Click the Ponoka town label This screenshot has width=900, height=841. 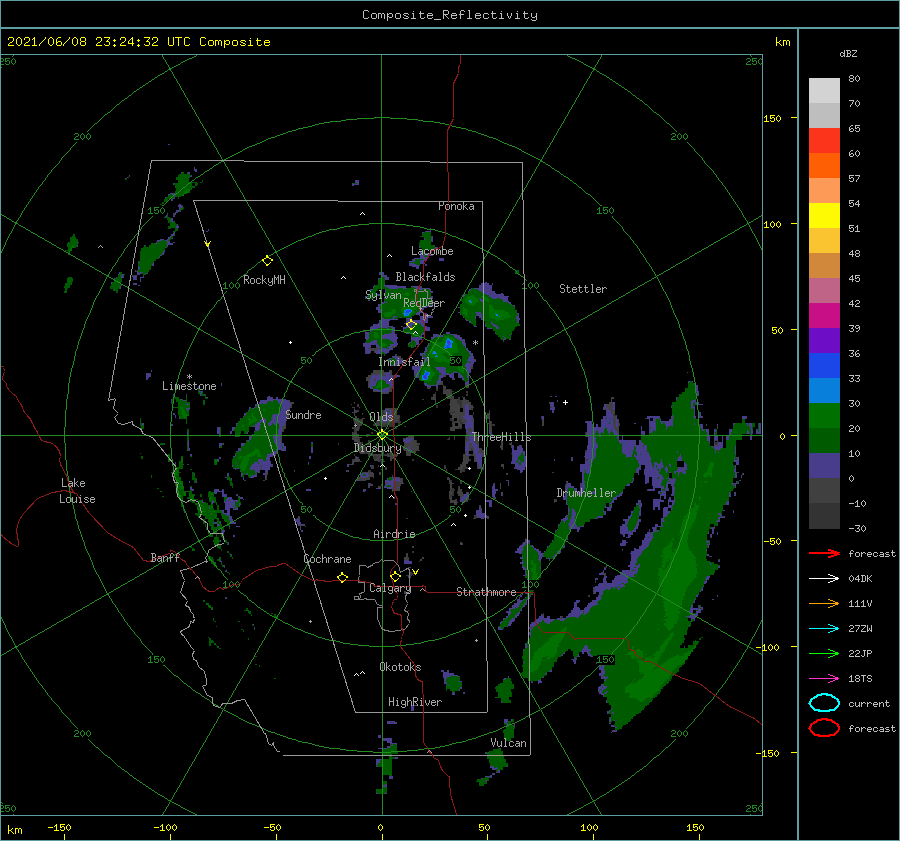pos(456,206)
